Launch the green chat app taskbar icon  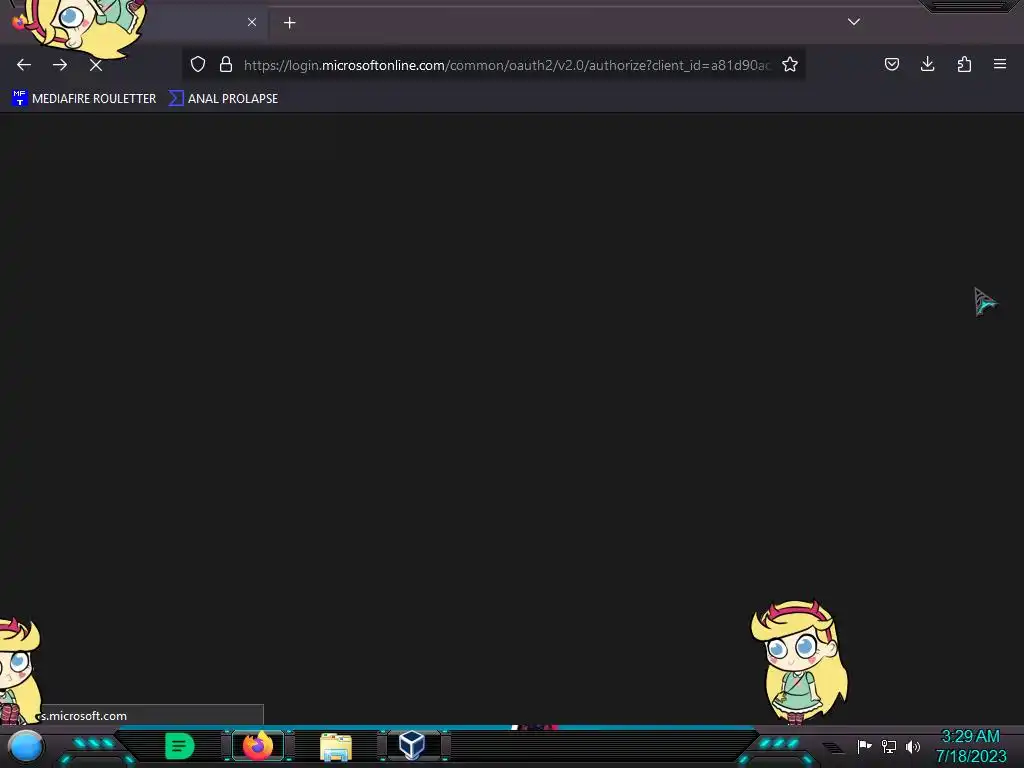pos(180,746)
